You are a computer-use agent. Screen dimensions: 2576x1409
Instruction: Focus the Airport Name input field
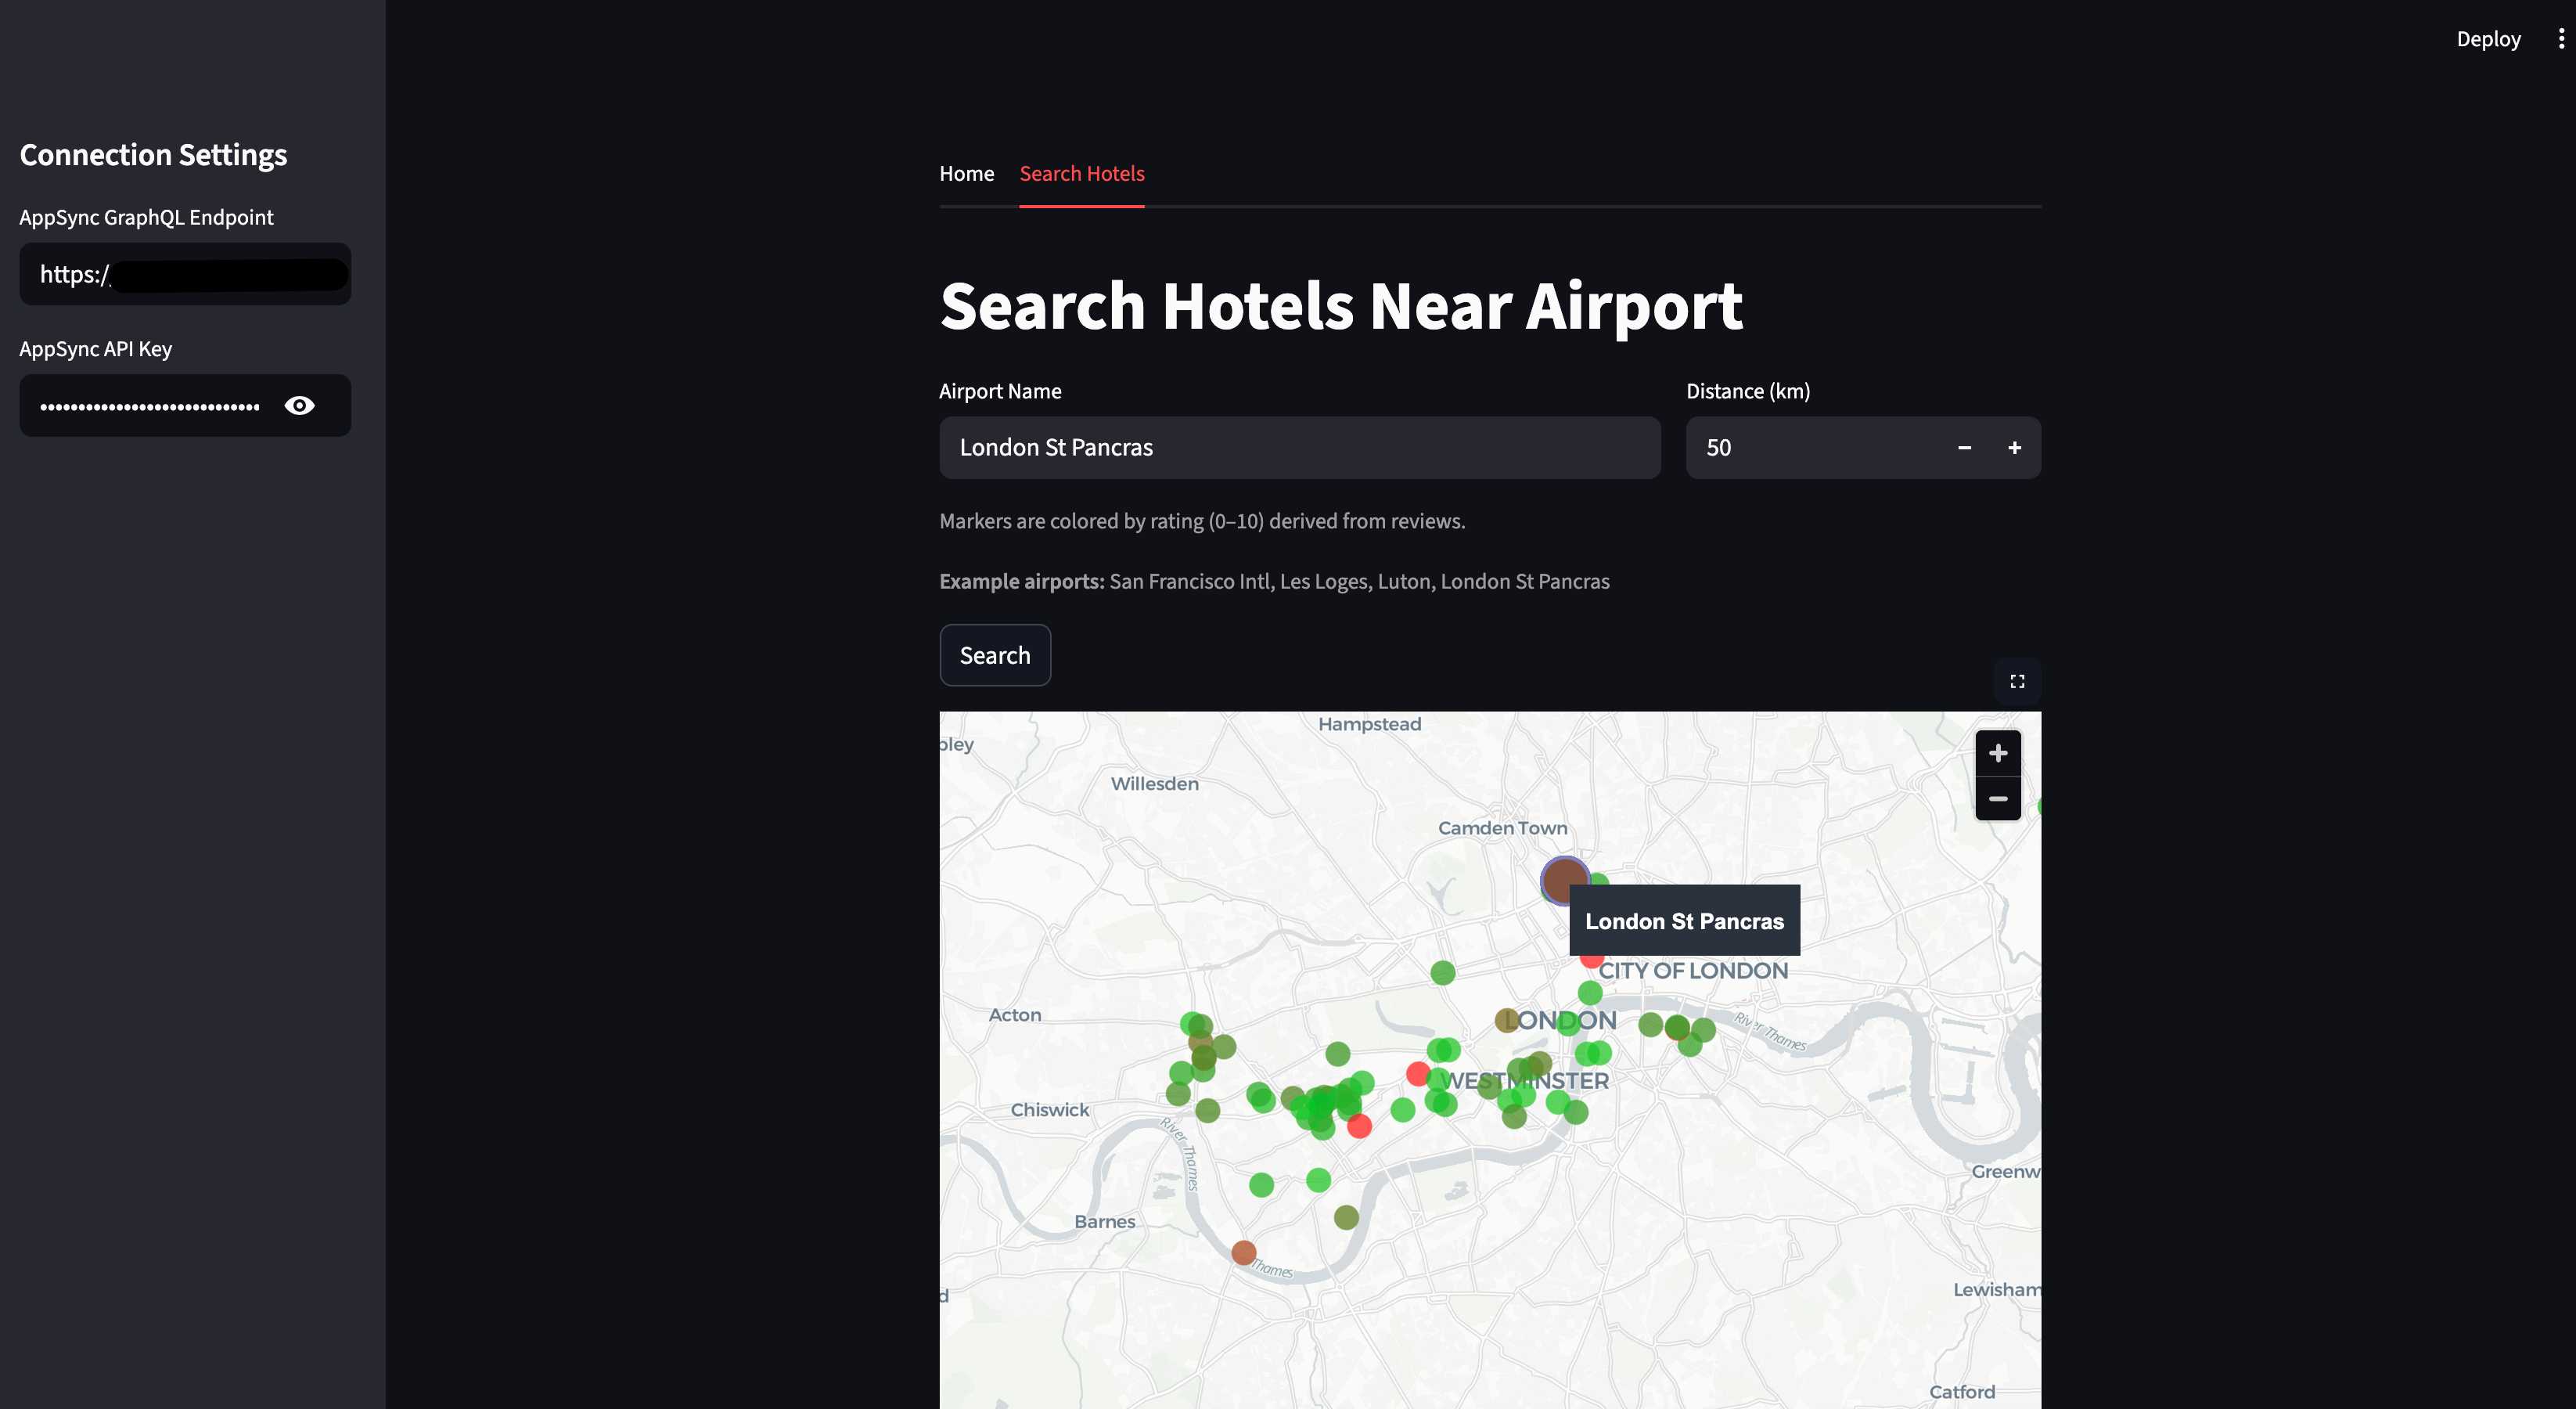(1299, 448)
